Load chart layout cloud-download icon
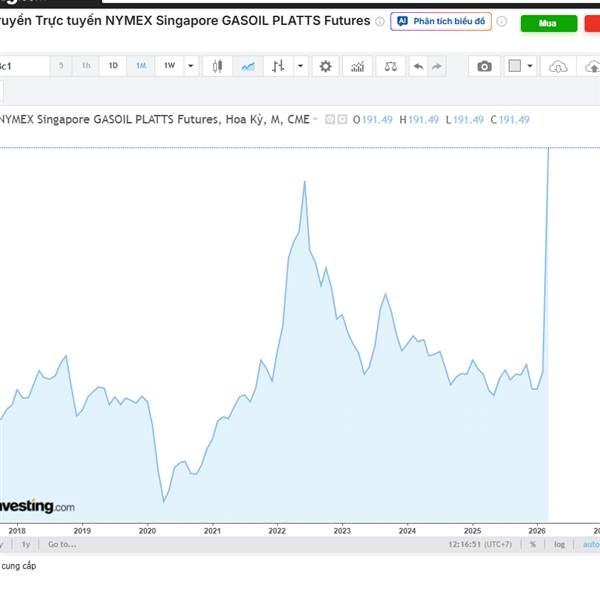The height and width of the screenshot is (600, 600). point(558,66)
